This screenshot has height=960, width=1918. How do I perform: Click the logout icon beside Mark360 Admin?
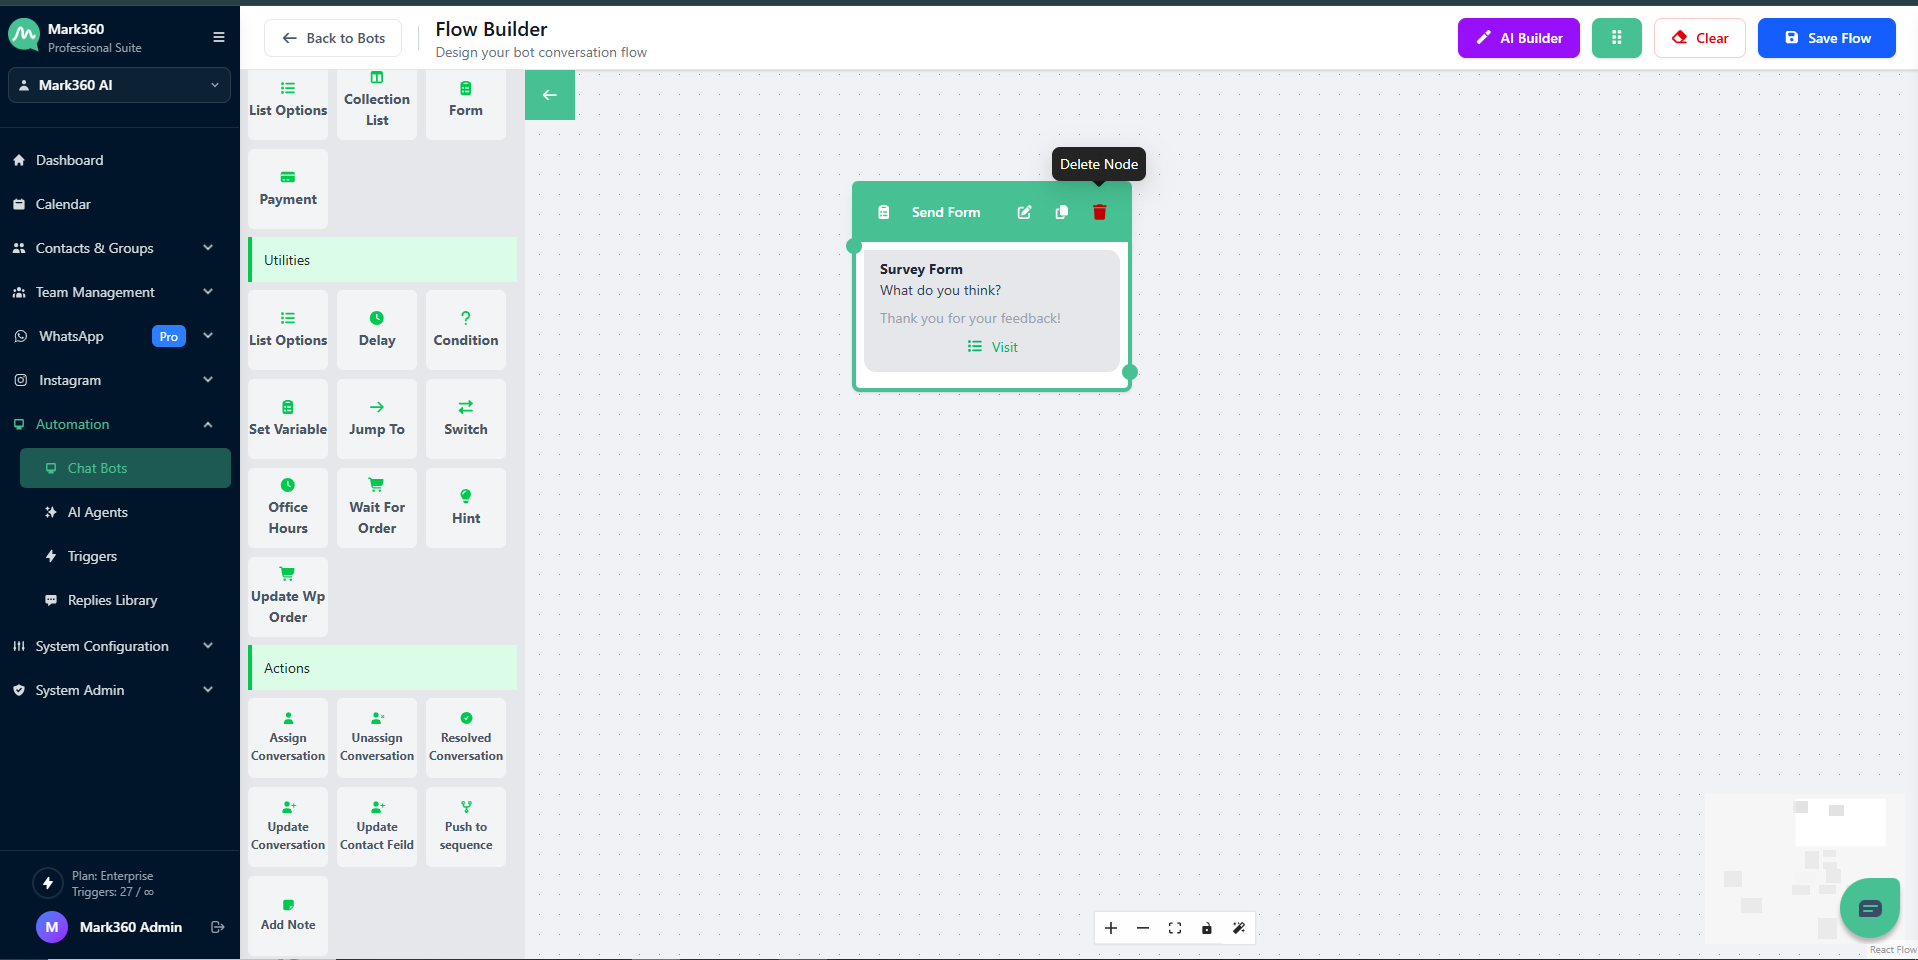coord(218,927)
